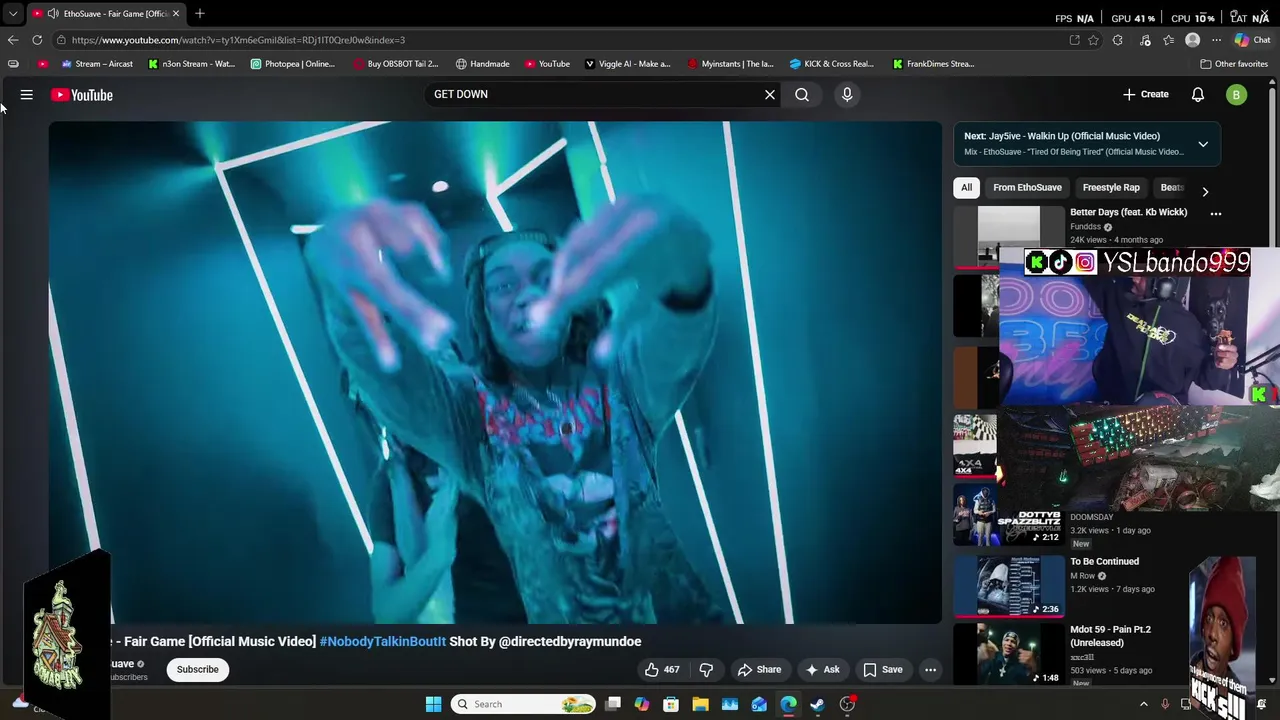Open the Windows Start menu
The height and width of the screenshot is (720, 1280).
pos(433,704)
